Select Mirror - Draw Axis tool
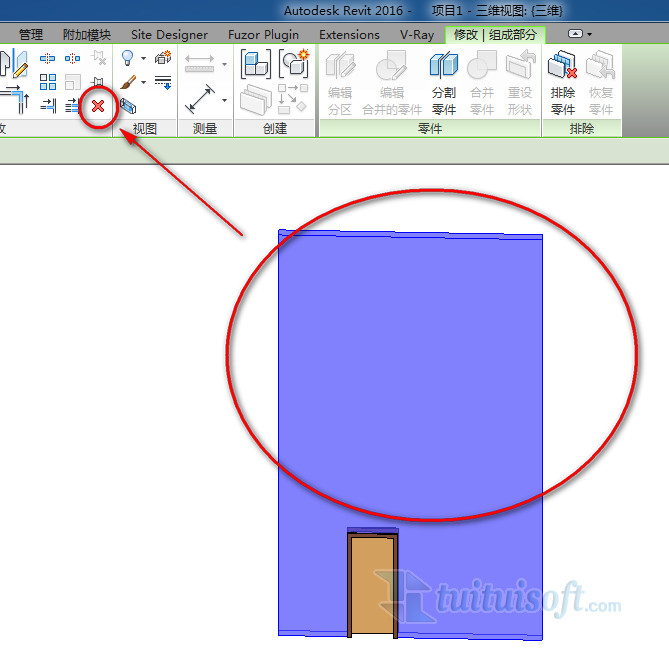 tap(20, 63)
